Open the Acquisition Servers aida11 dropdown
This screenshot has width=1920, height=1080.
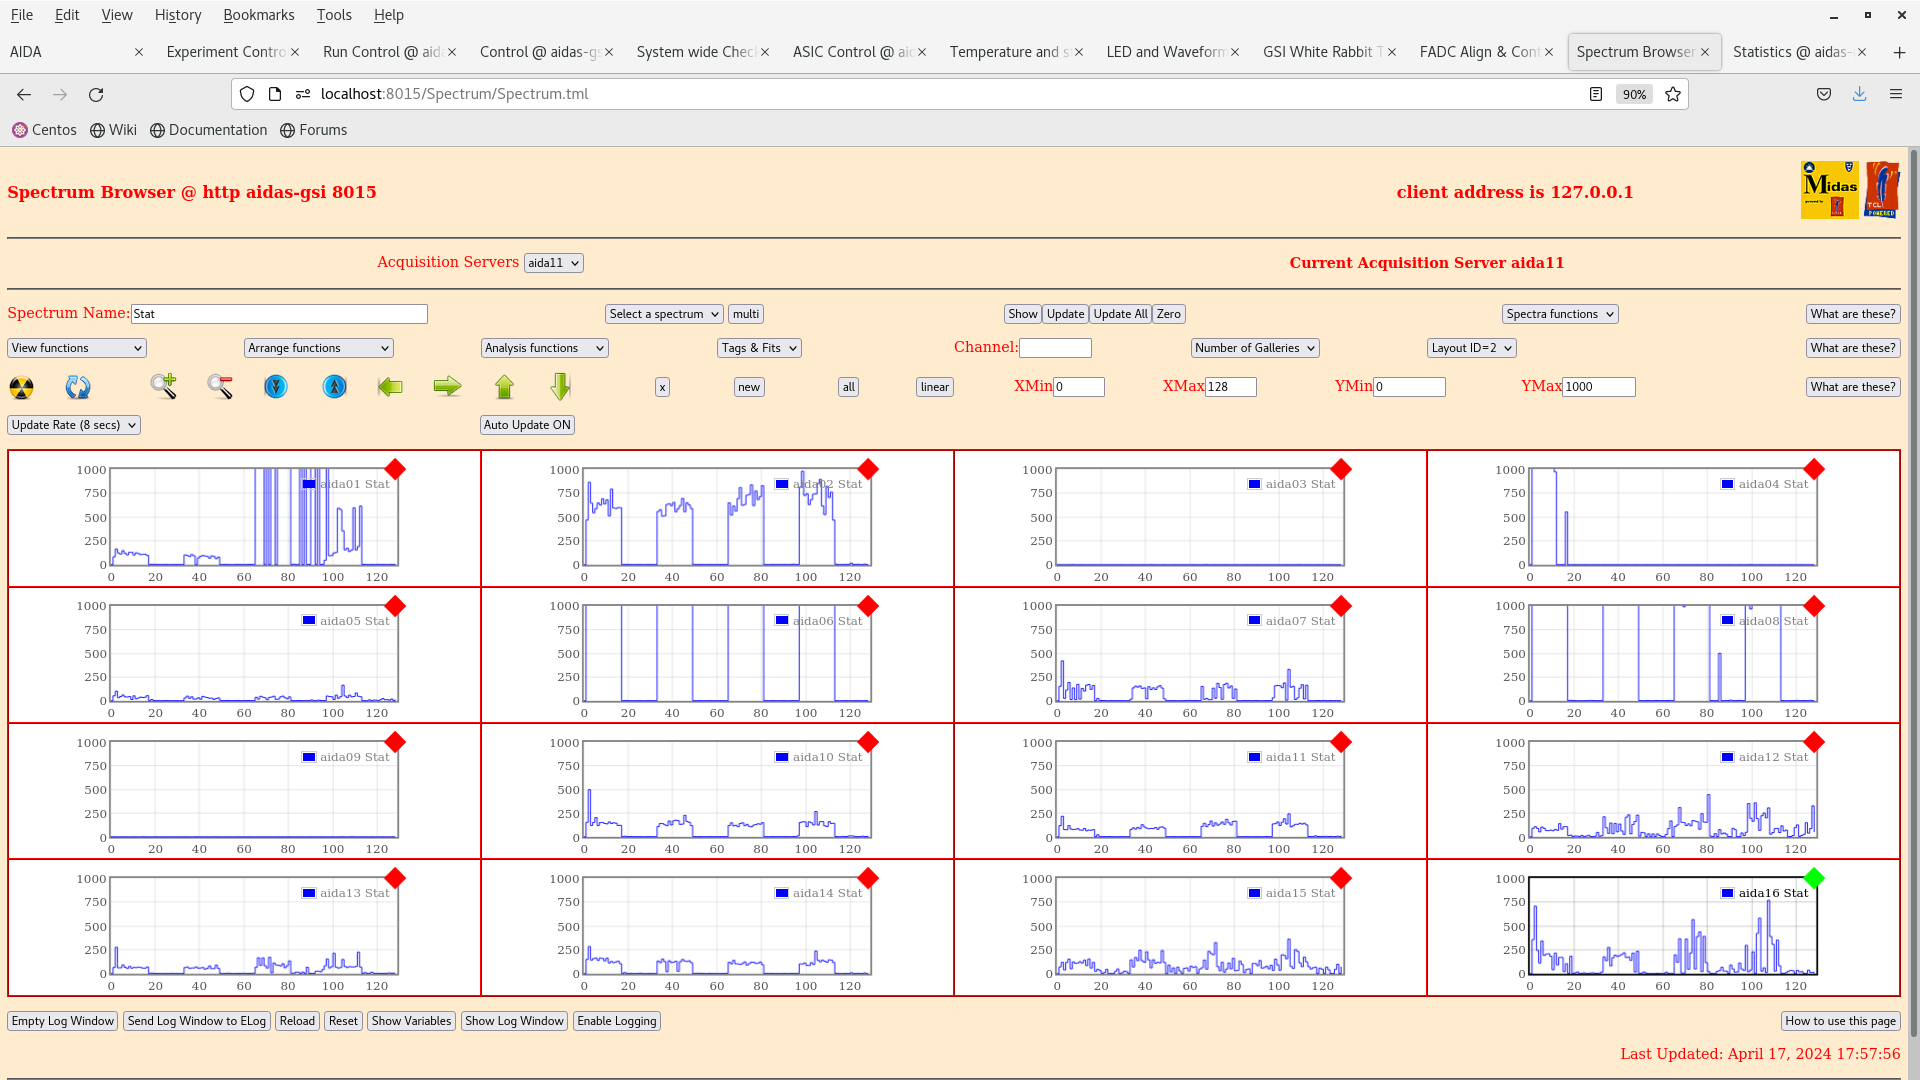(553, 263)
